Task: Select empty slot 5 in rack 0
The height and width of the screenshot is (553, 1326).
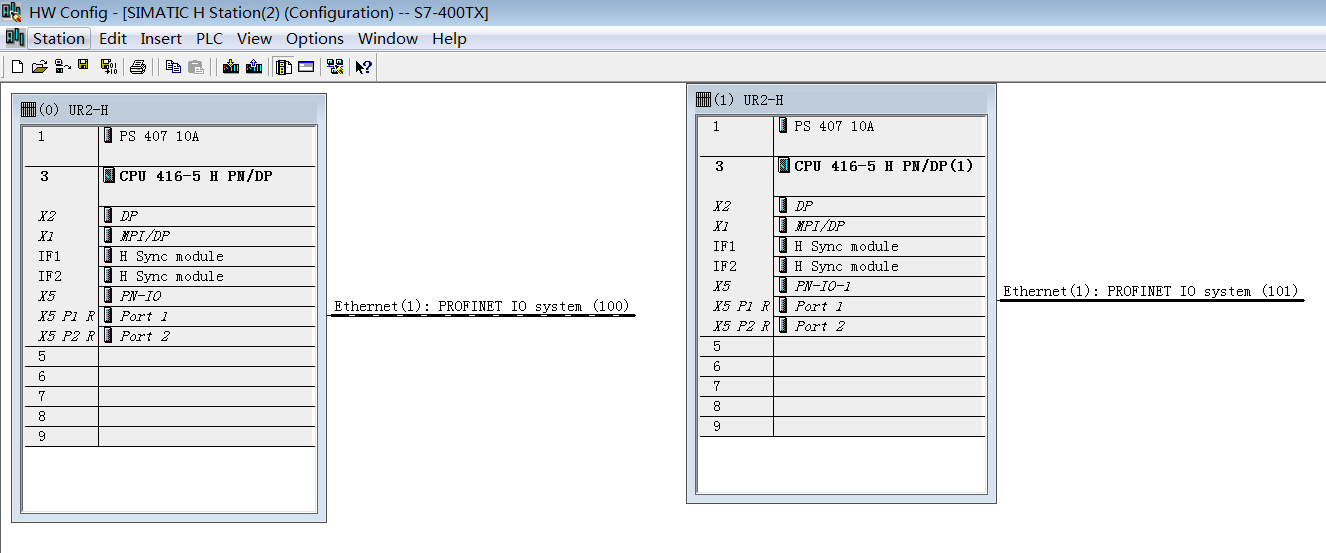Action: pos(170,356)
